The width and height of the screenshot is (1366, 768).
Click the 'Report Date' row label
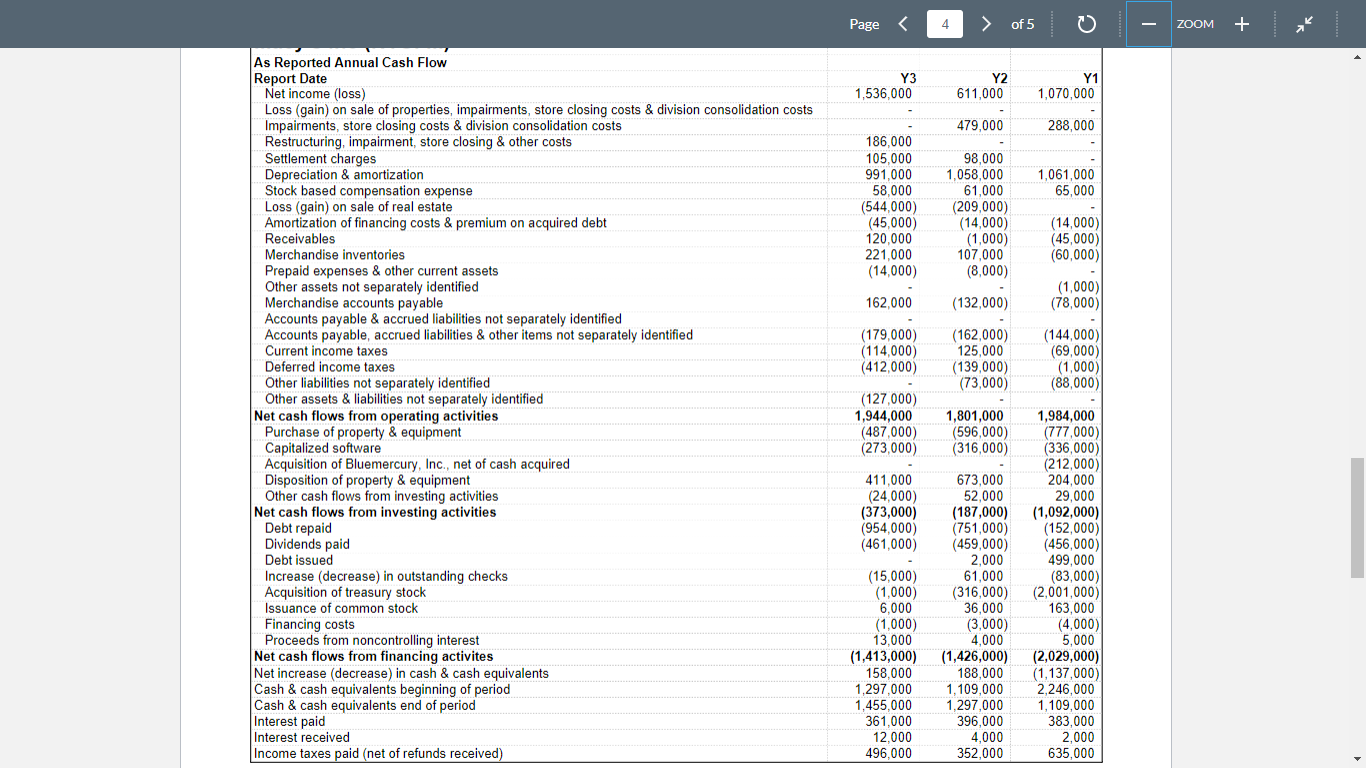coord(290,78)
